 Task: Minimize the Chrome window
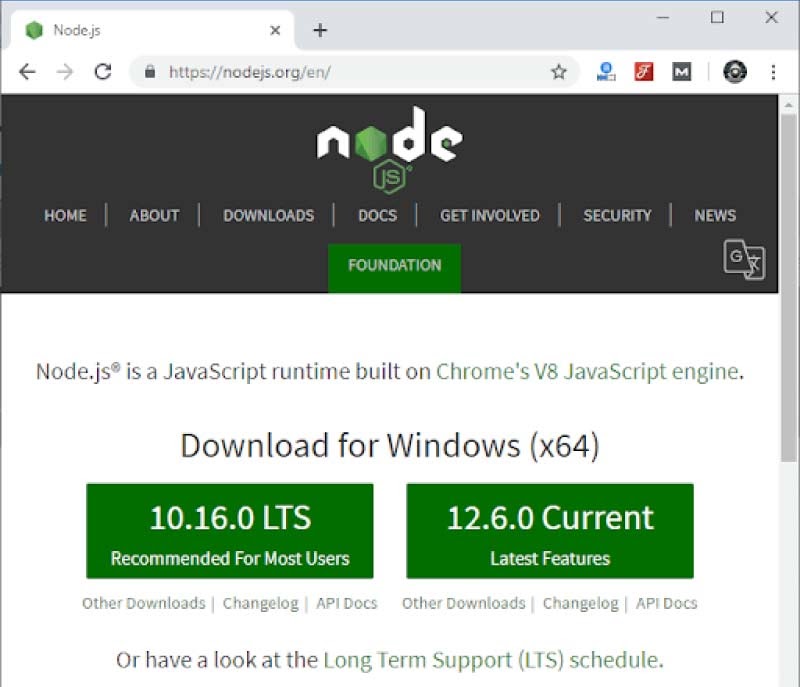(663, 17)
